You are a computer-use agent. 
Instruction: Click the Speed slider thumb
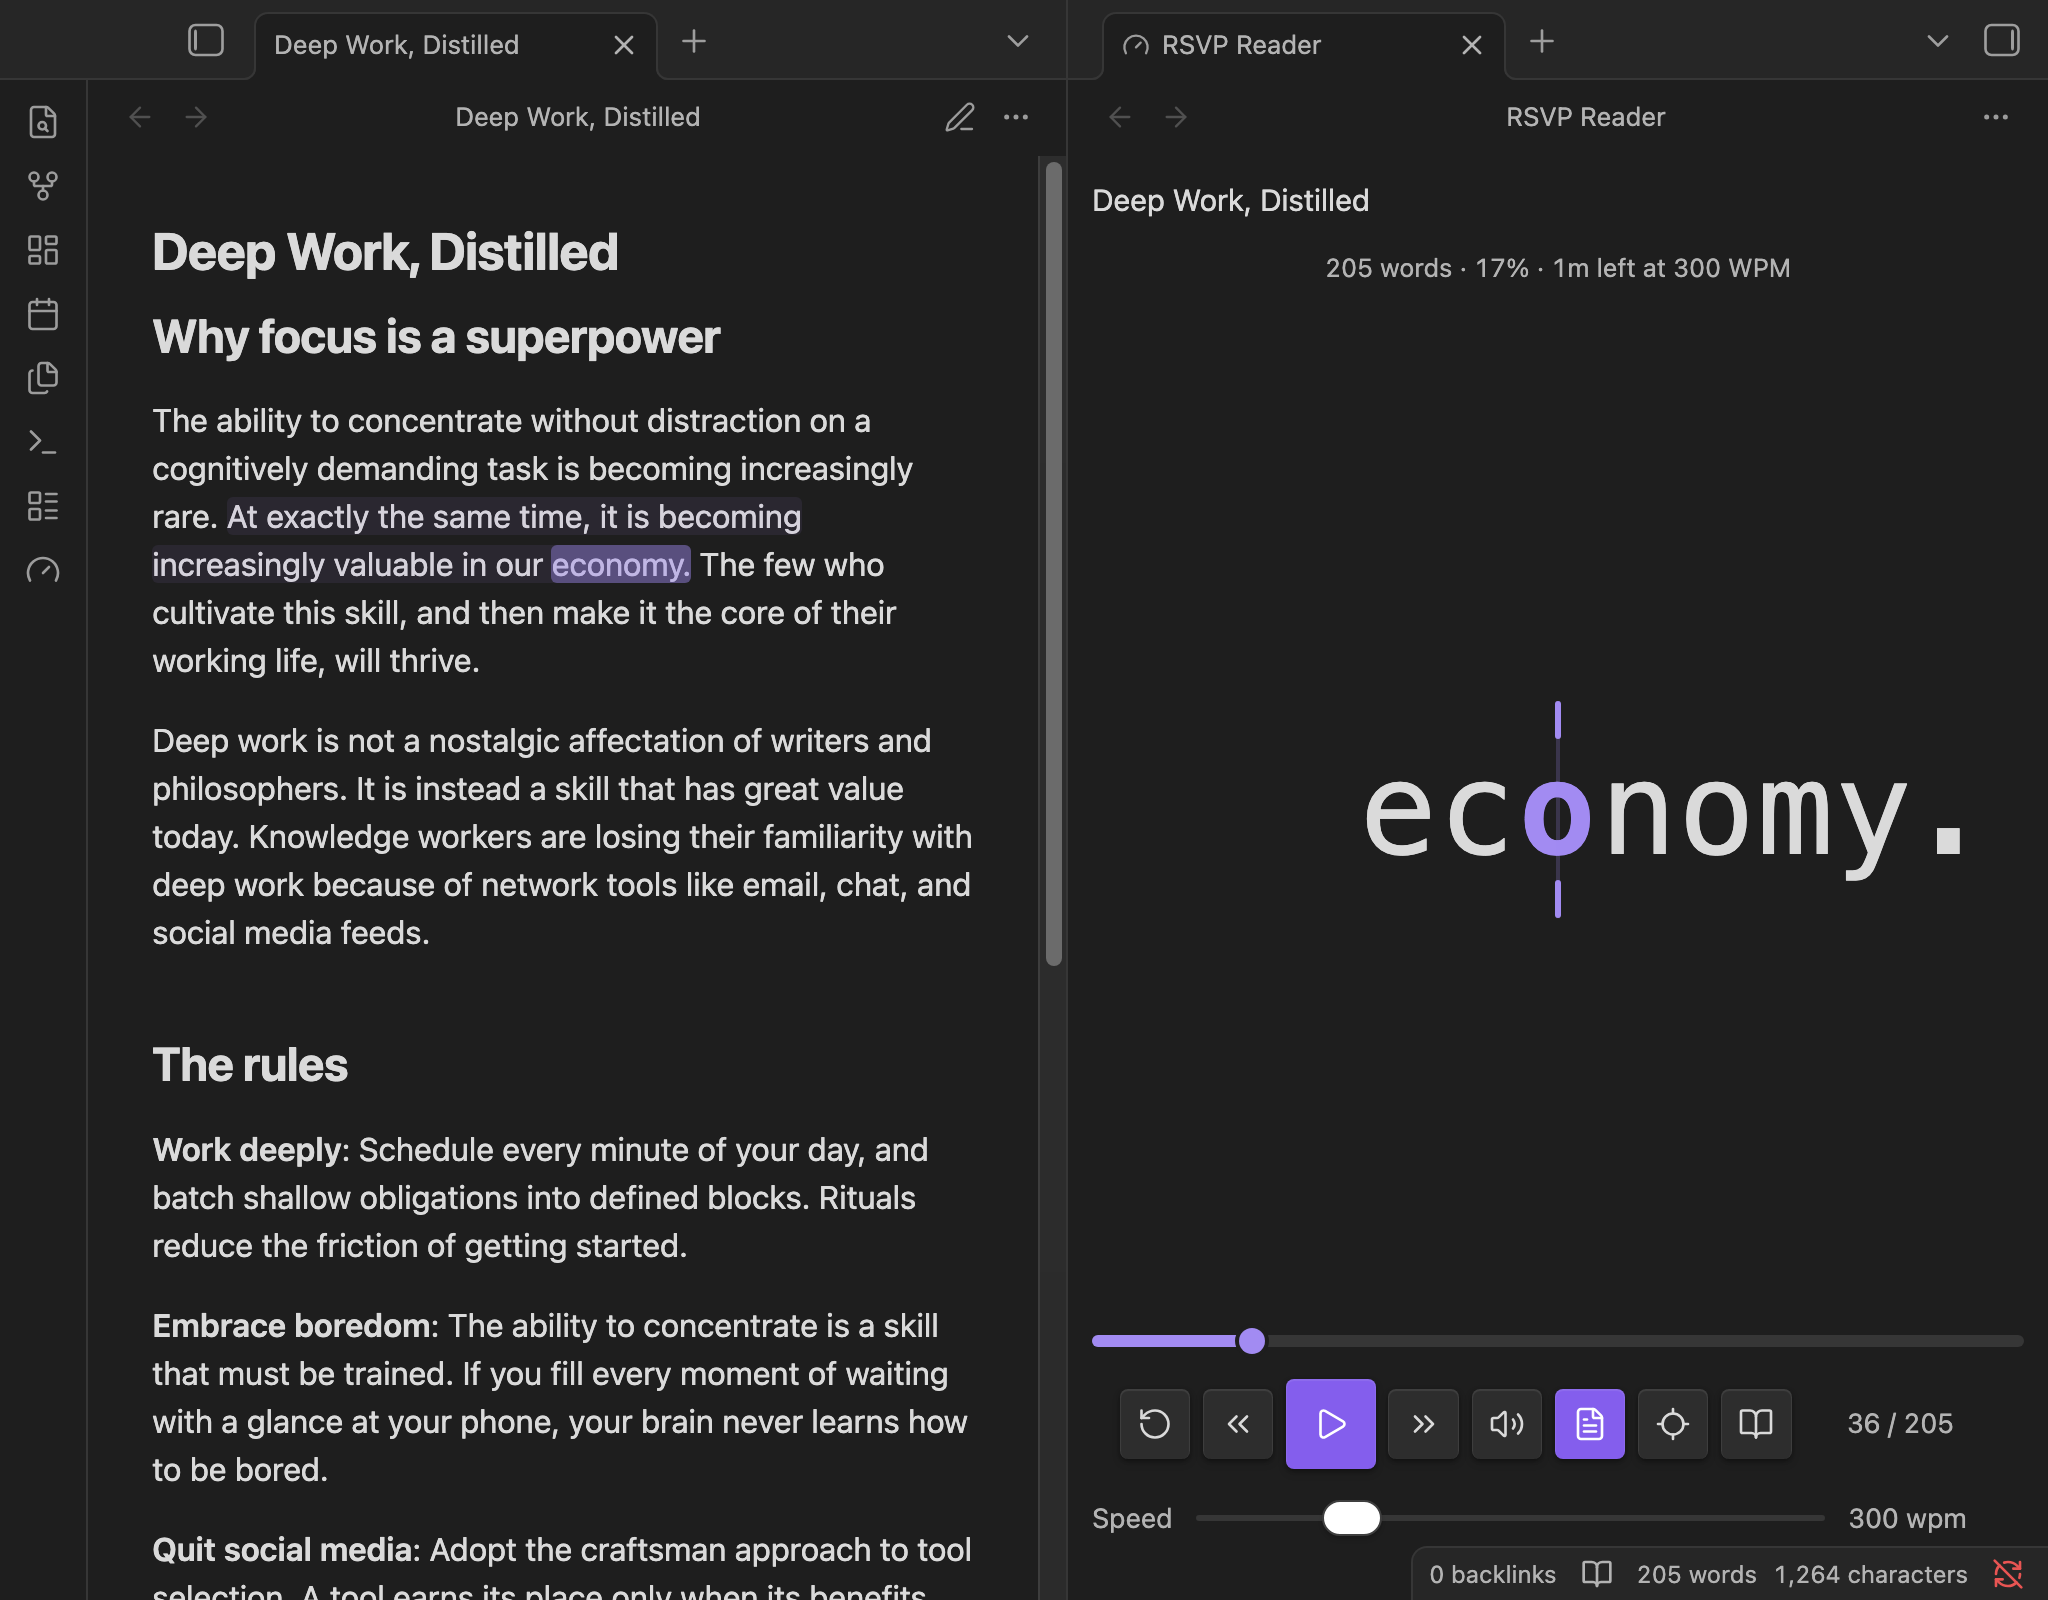(1352, 1518)
